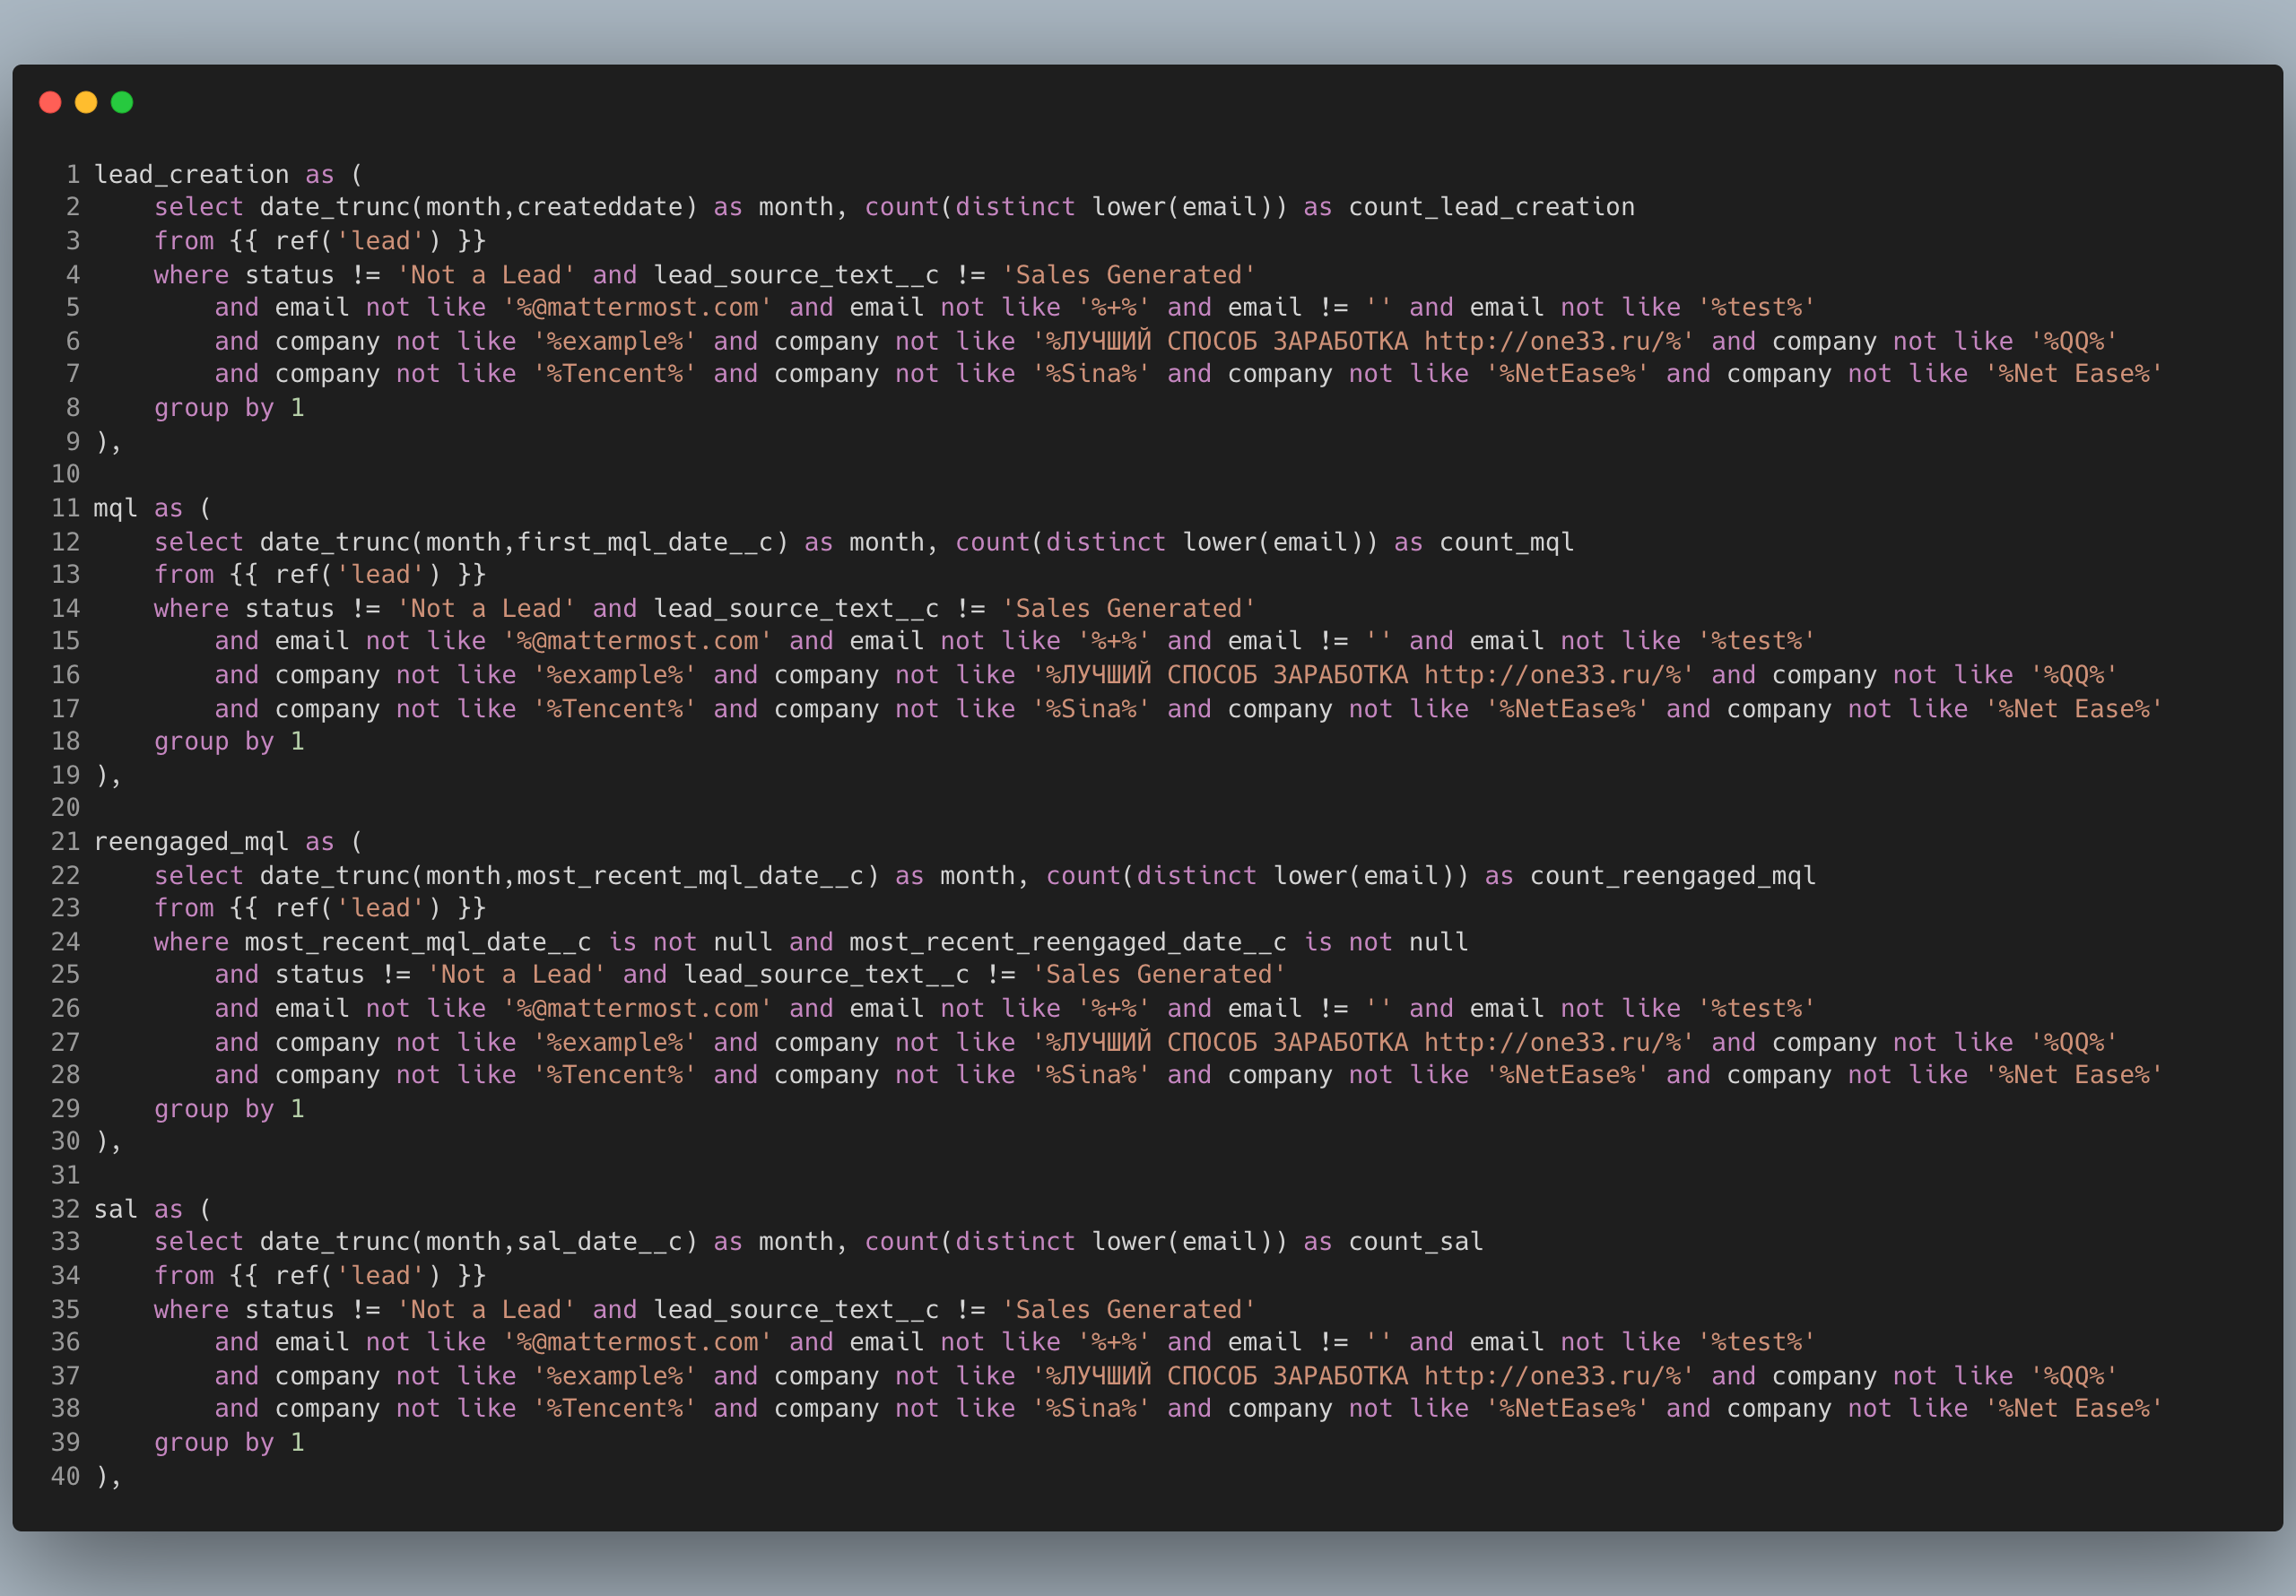Image resolution: width=2296 pixels, height=1596 pixels.
Task: Click 'count_reengaged_mql' alias on line 22
Action: 1672,876
